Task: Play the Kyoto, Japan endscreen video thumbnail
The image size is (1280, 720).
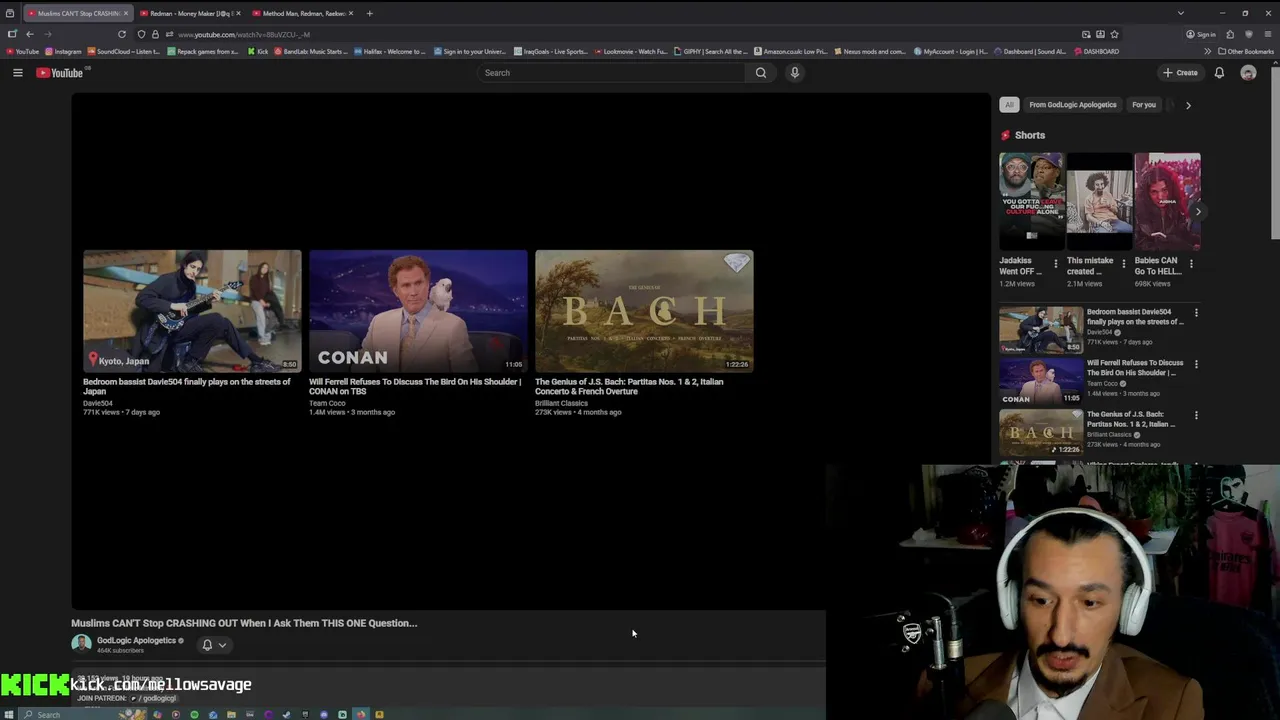Action: [192, 311]
